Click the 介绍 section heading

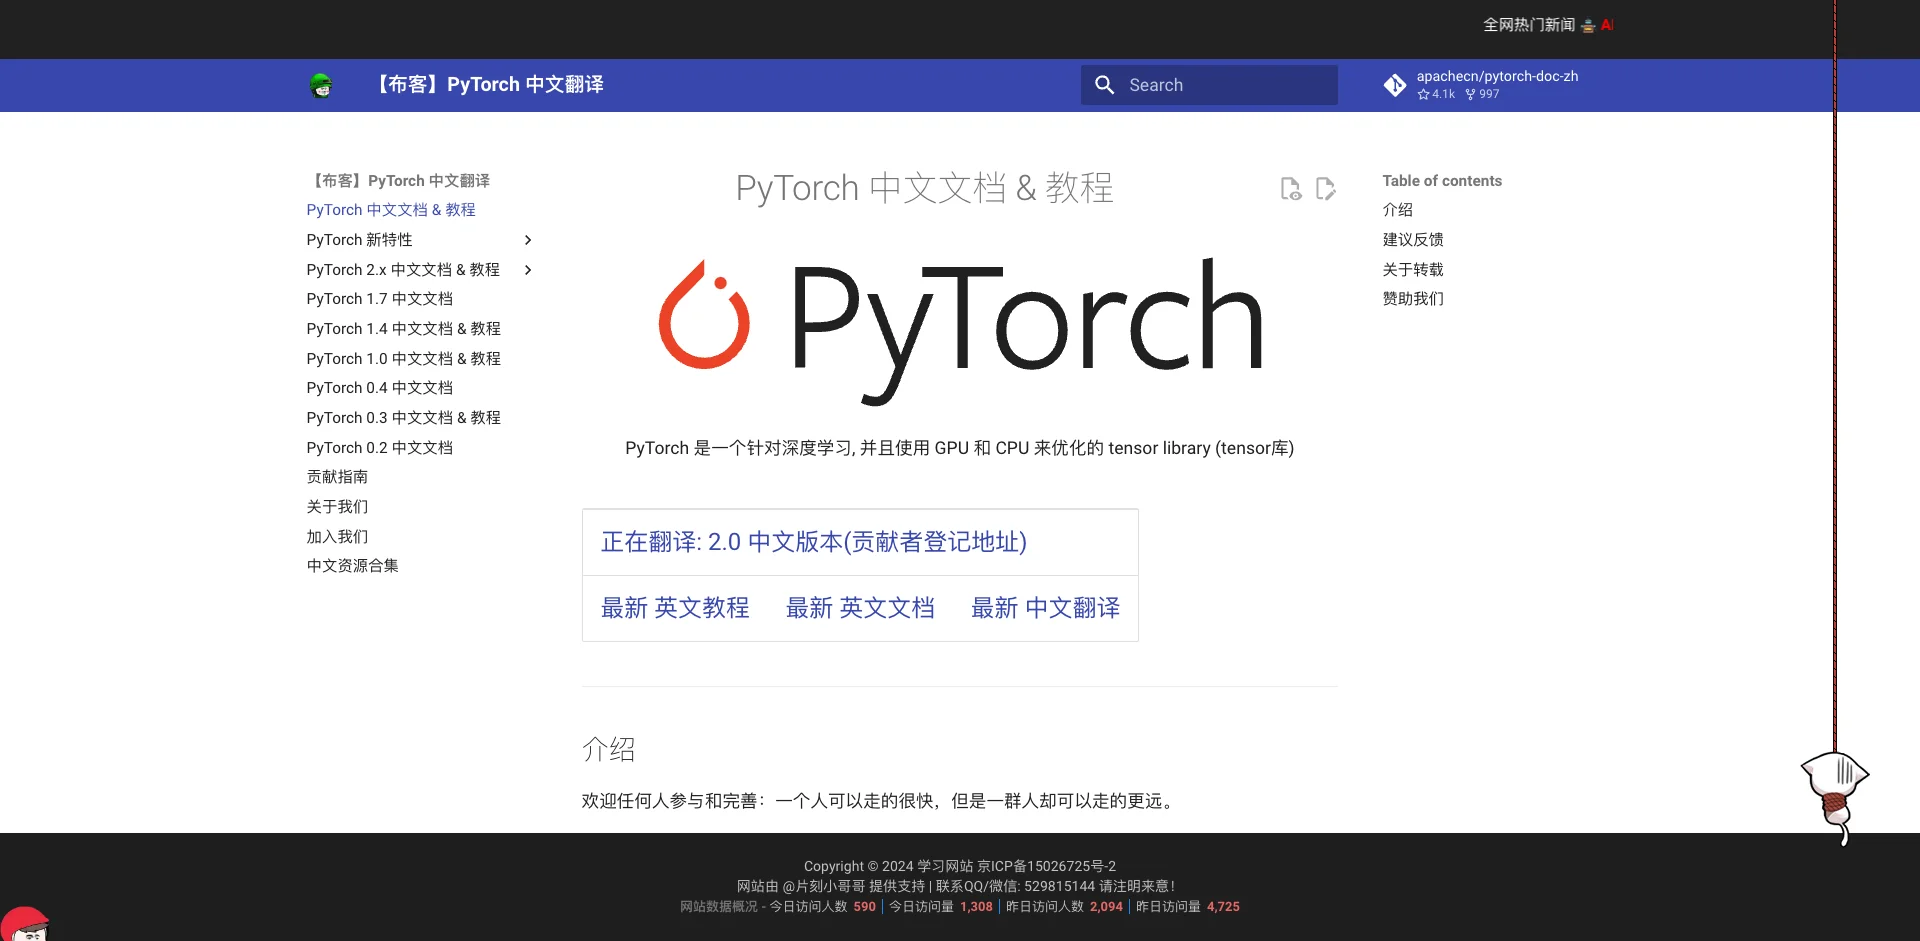(x=609, y=750)
